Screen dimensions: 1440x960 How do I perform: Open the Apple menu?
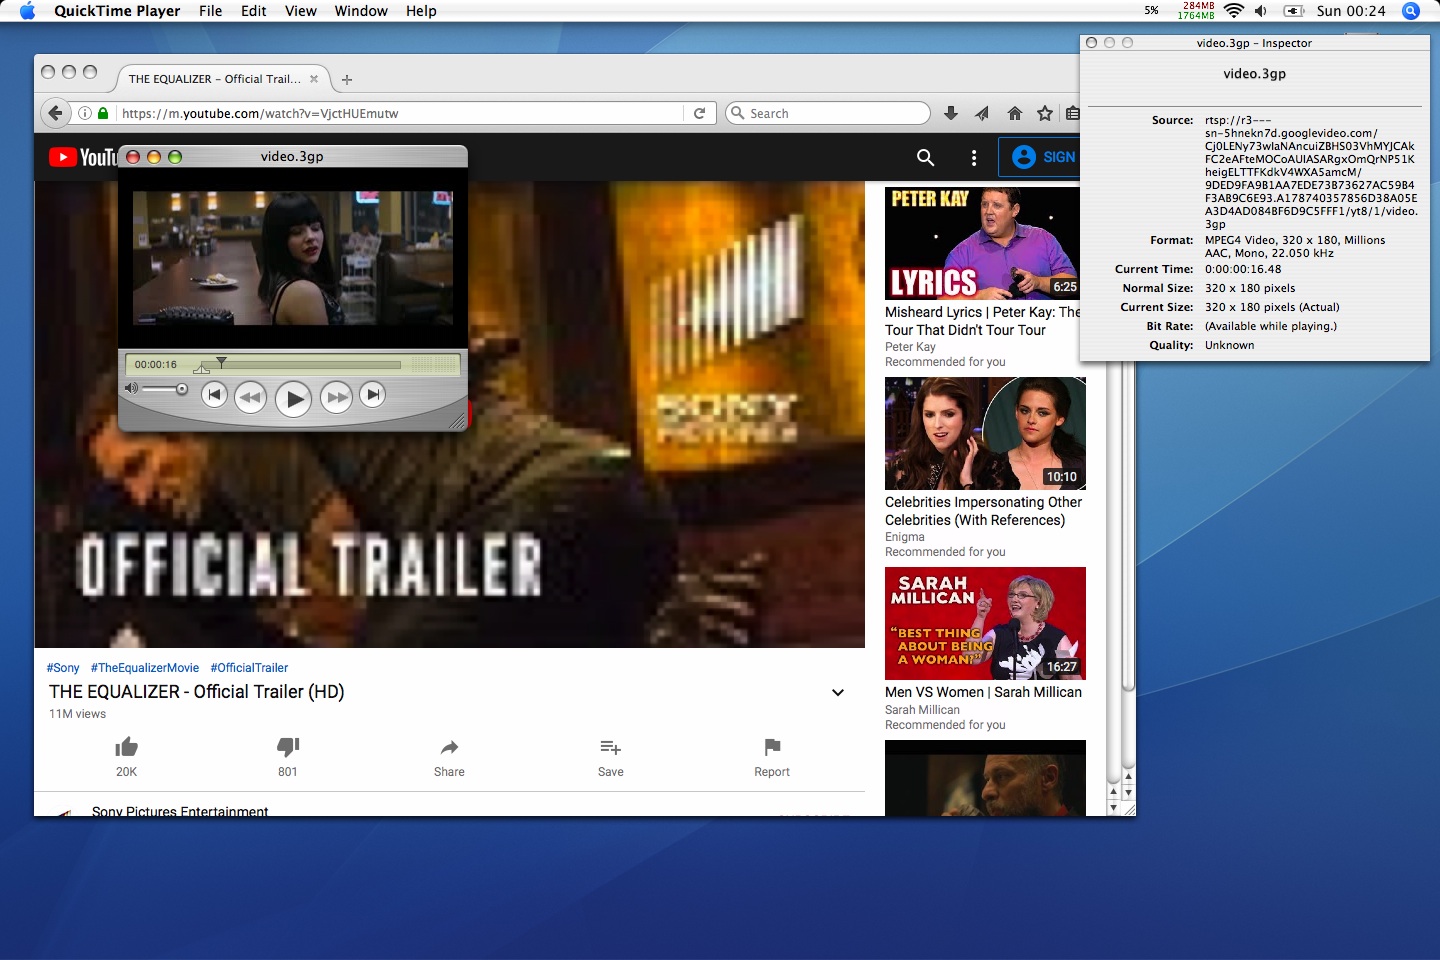tap(27, 11)
